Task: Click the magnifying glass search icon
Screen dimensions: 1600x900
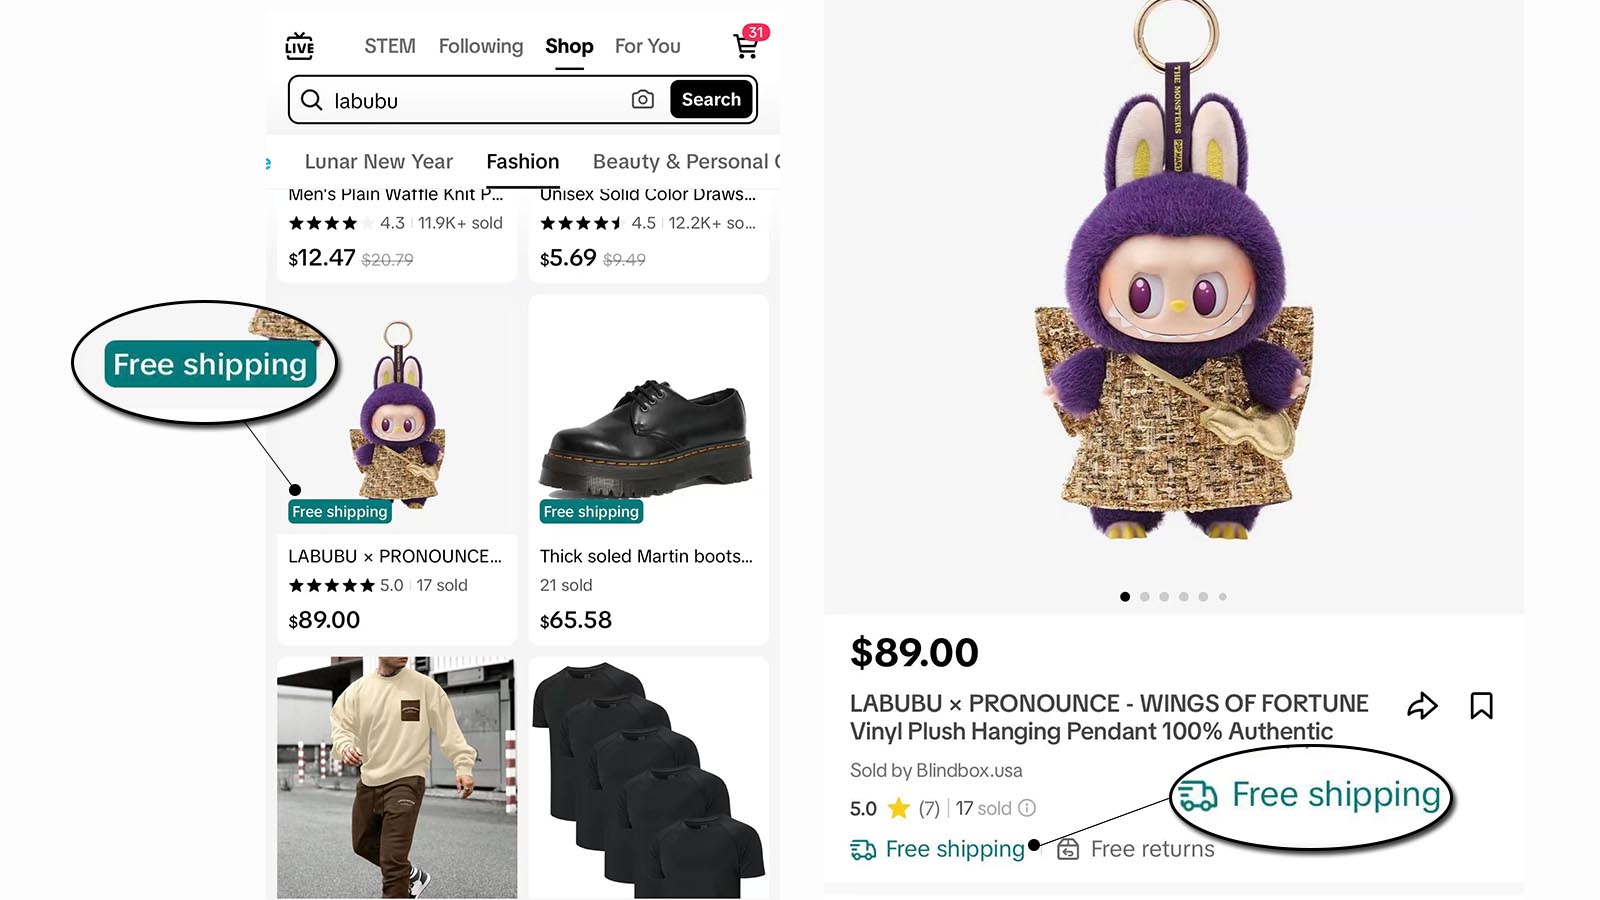Action: (x=312, y=100)
